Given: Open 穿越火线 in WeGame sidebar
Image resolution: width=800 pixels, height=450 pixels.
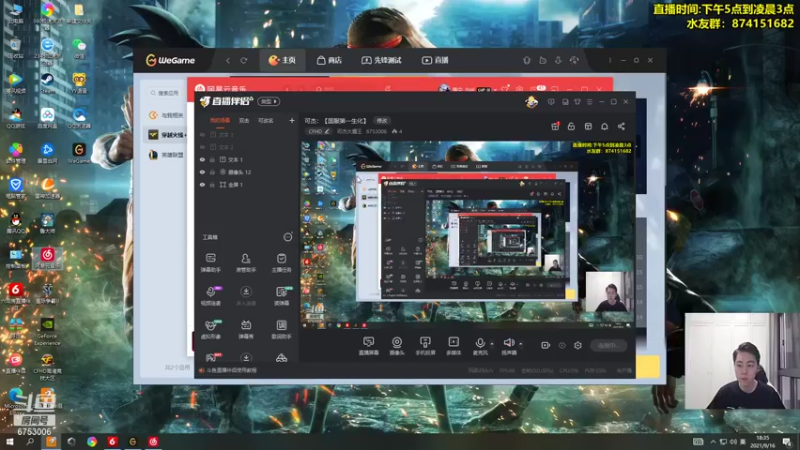Looking at the screenshot, I should 166,135.
